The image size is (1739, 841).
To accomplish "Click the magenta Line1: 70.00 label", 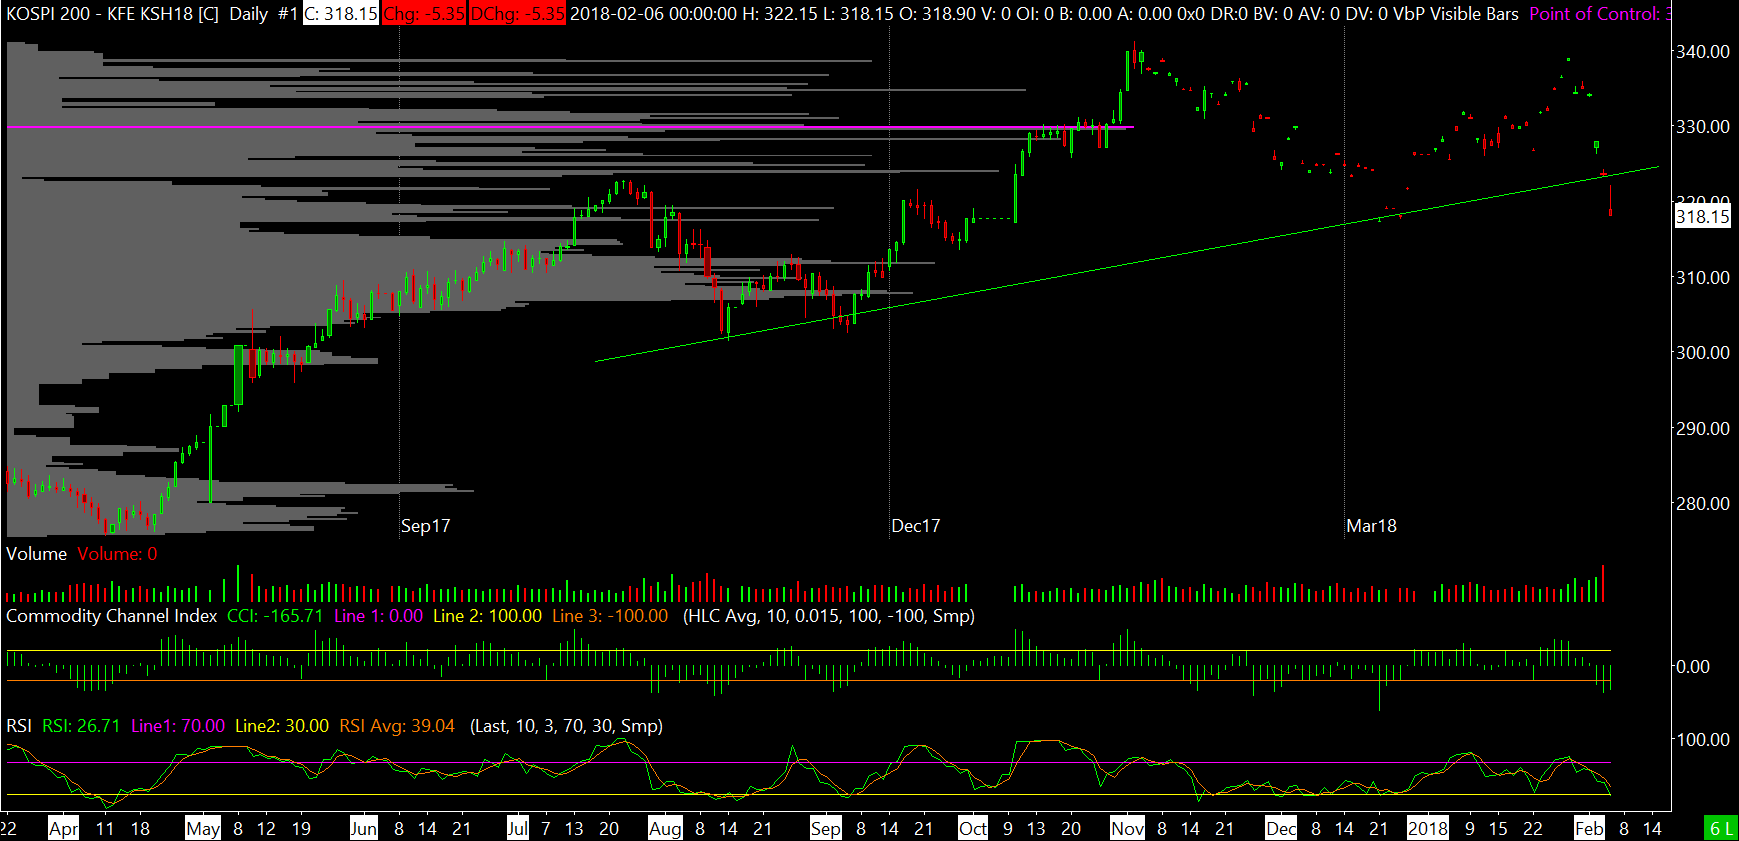I will click(x=178, y=726).
